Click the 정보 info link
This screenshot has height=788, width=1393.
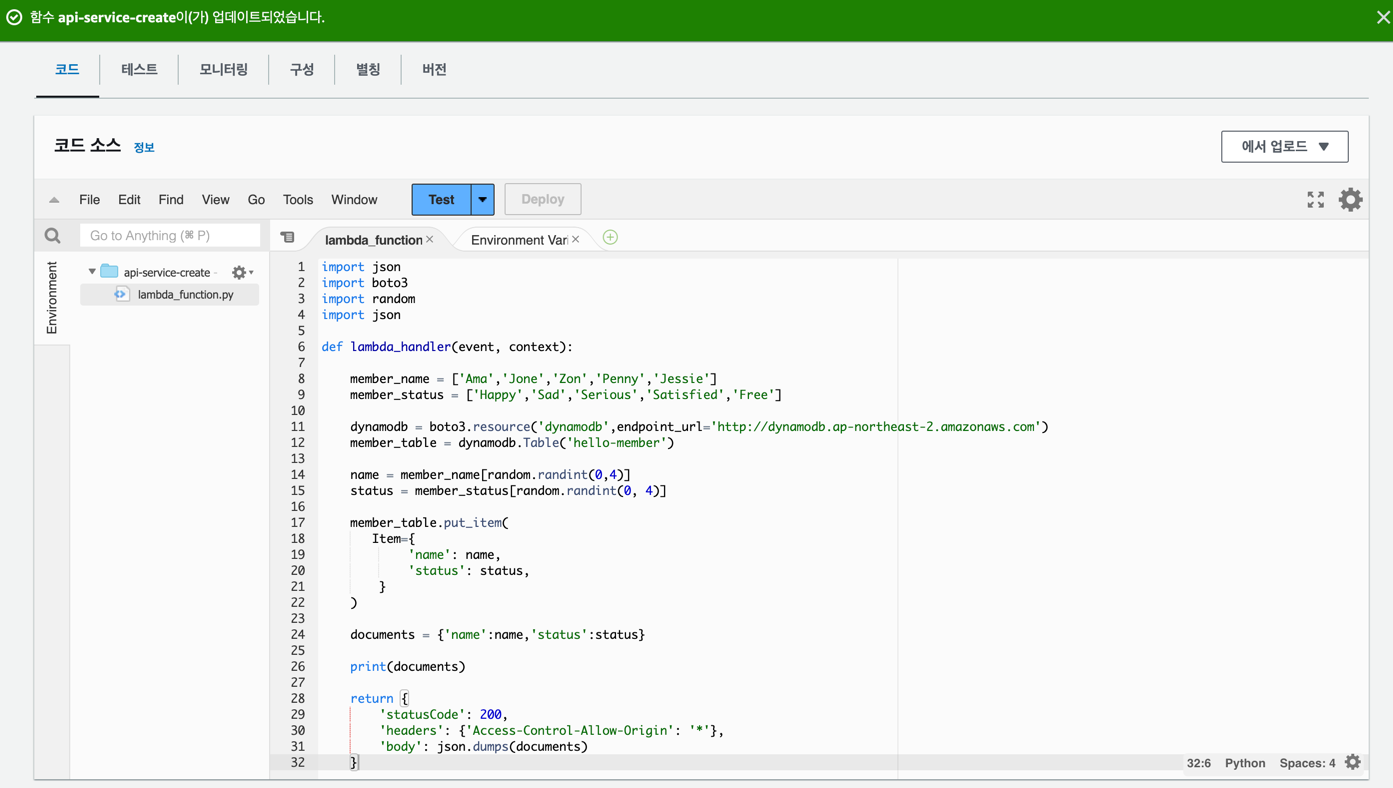(144, 147)
